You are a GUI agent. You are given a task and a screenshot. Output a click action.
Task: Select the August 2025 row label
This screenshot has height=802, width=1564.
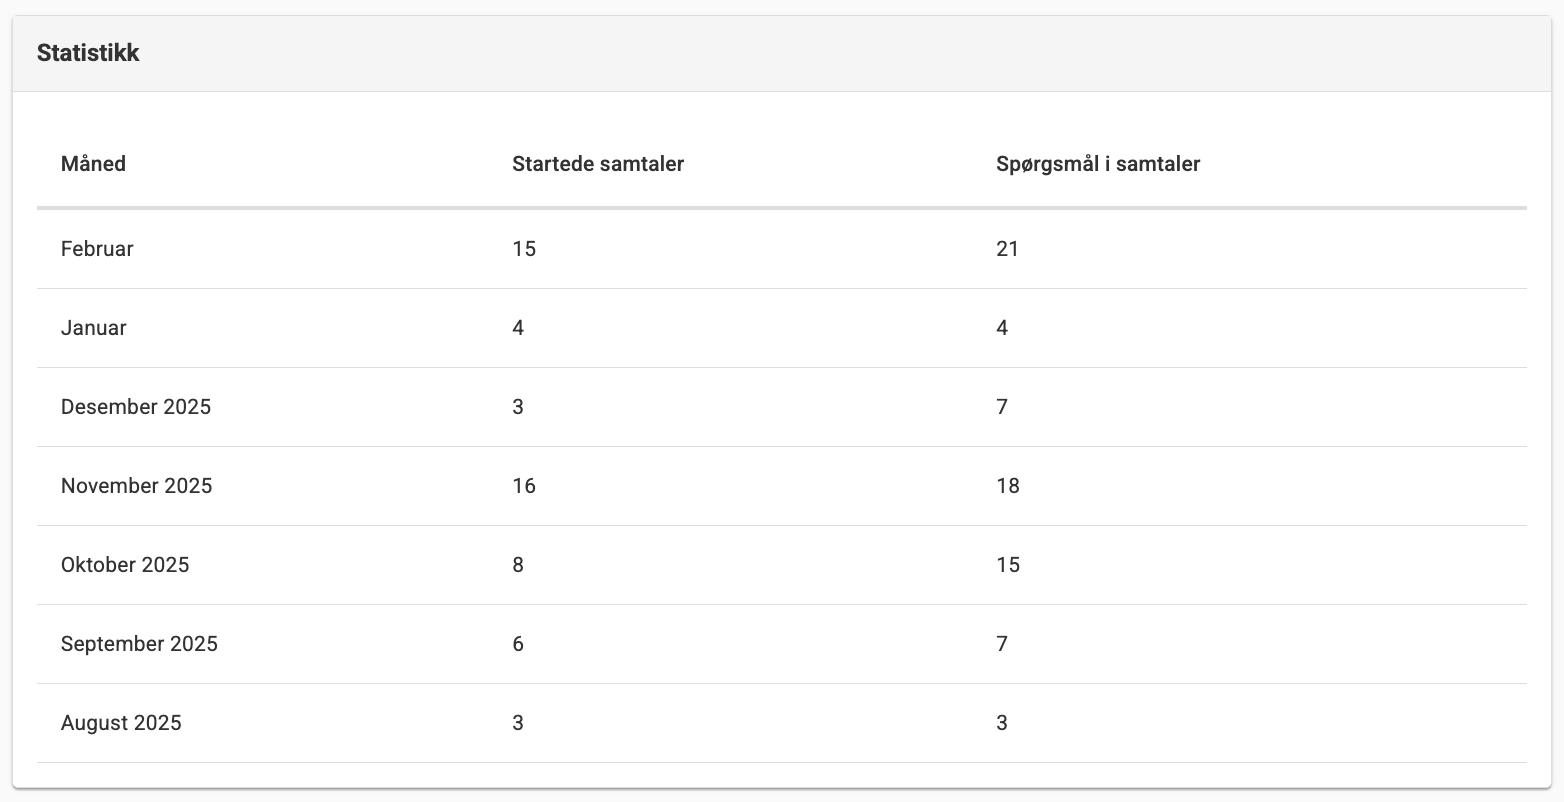click(121, 723)
